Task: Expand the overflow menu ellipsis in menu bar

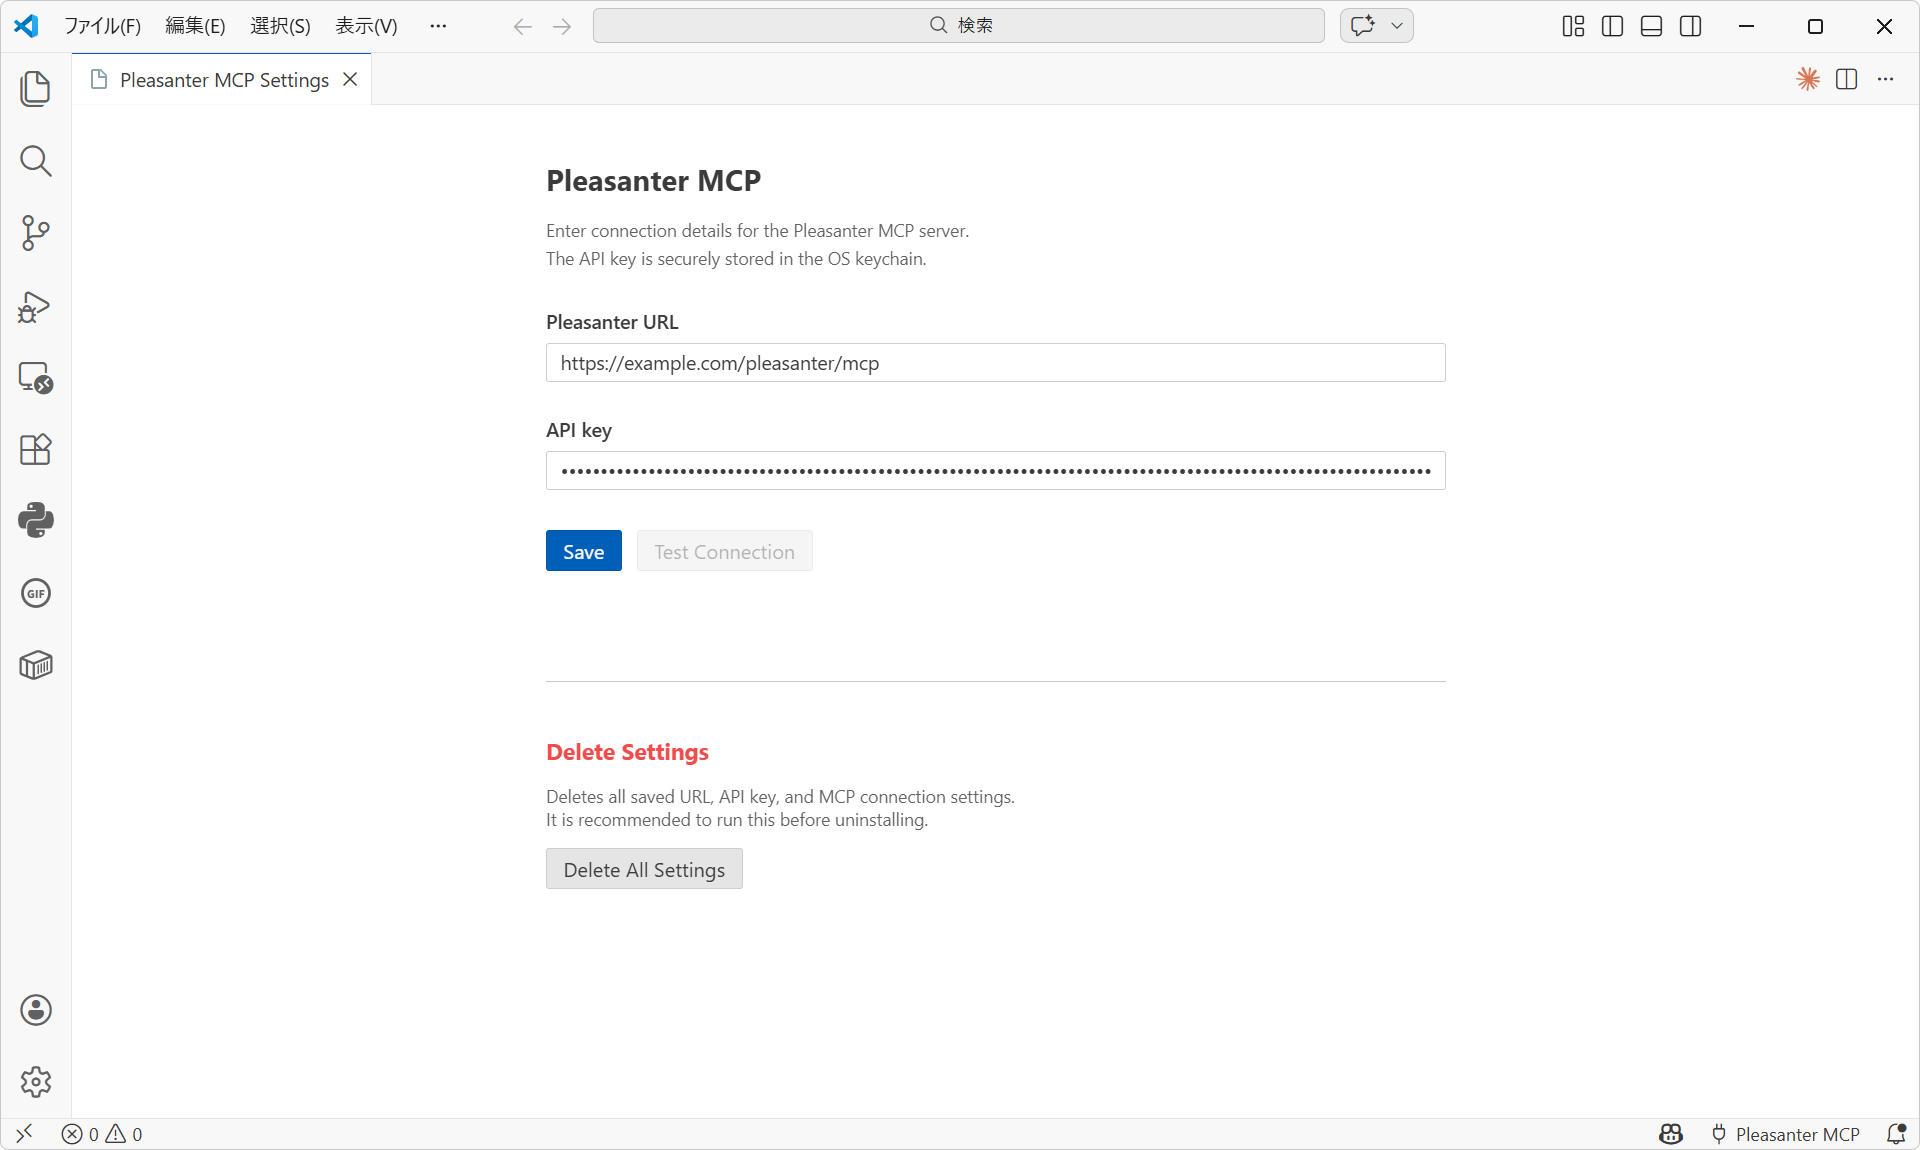Action: [x=438, y=26]
